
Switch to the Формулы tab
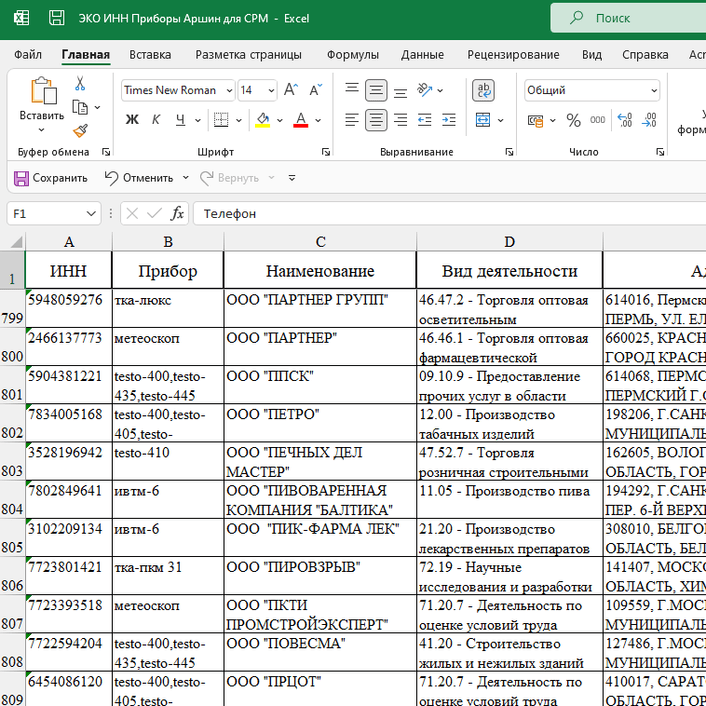[353, 54]
